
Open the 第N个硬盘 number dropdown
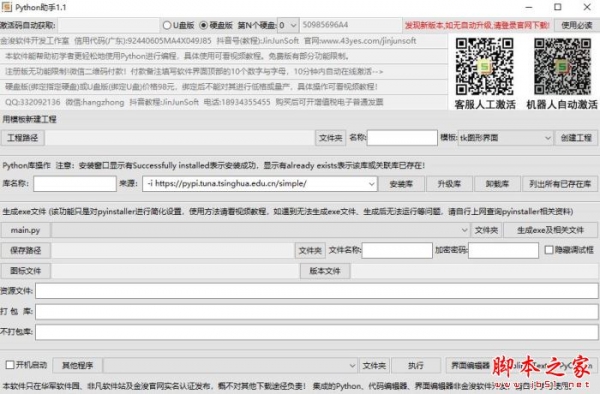pos(288,26)
